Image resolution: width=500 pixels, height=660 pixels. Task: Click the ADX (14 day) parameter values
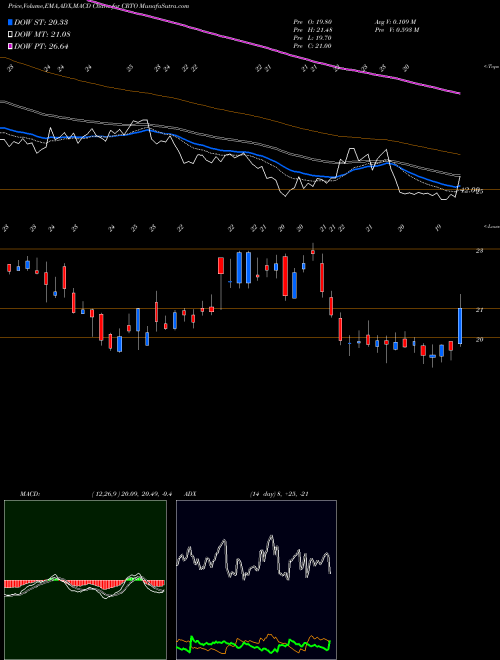tap(279, 494)
